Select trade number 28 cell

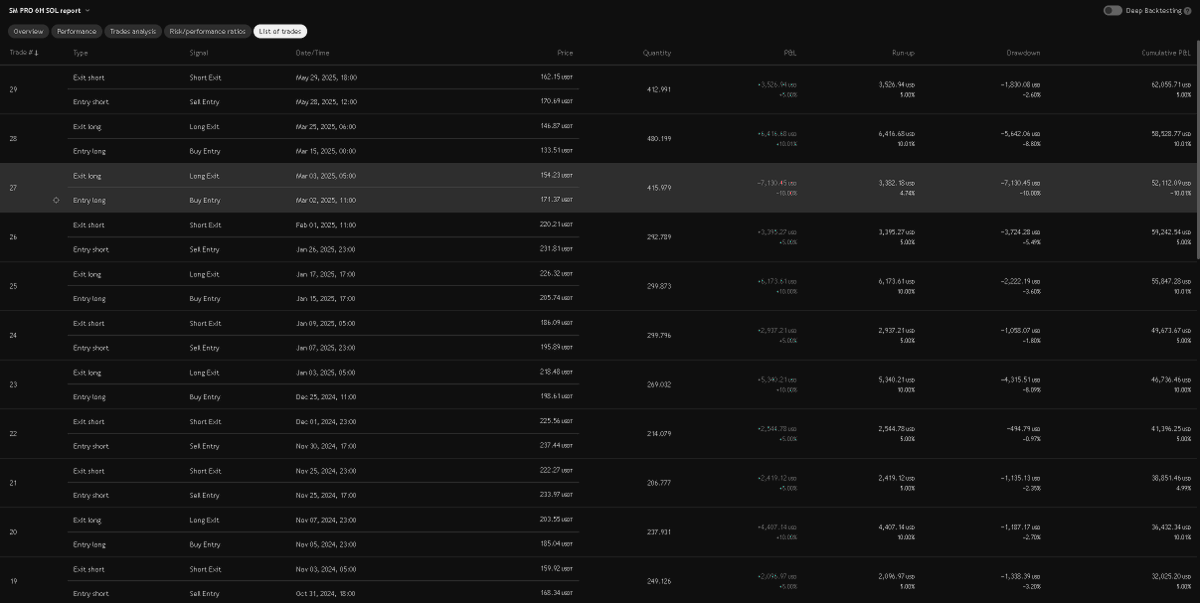tap(12, 138)
